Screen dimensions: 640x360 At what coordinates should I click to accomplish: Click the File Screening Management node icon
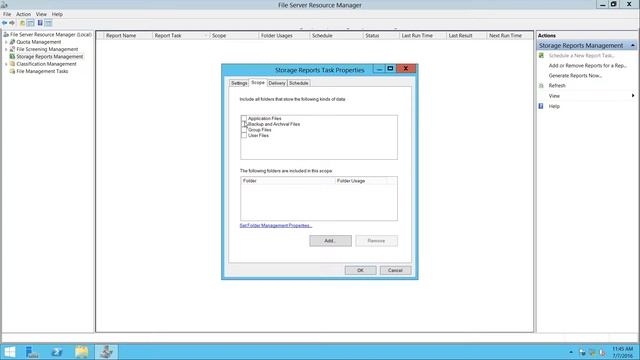click(12, 49)
